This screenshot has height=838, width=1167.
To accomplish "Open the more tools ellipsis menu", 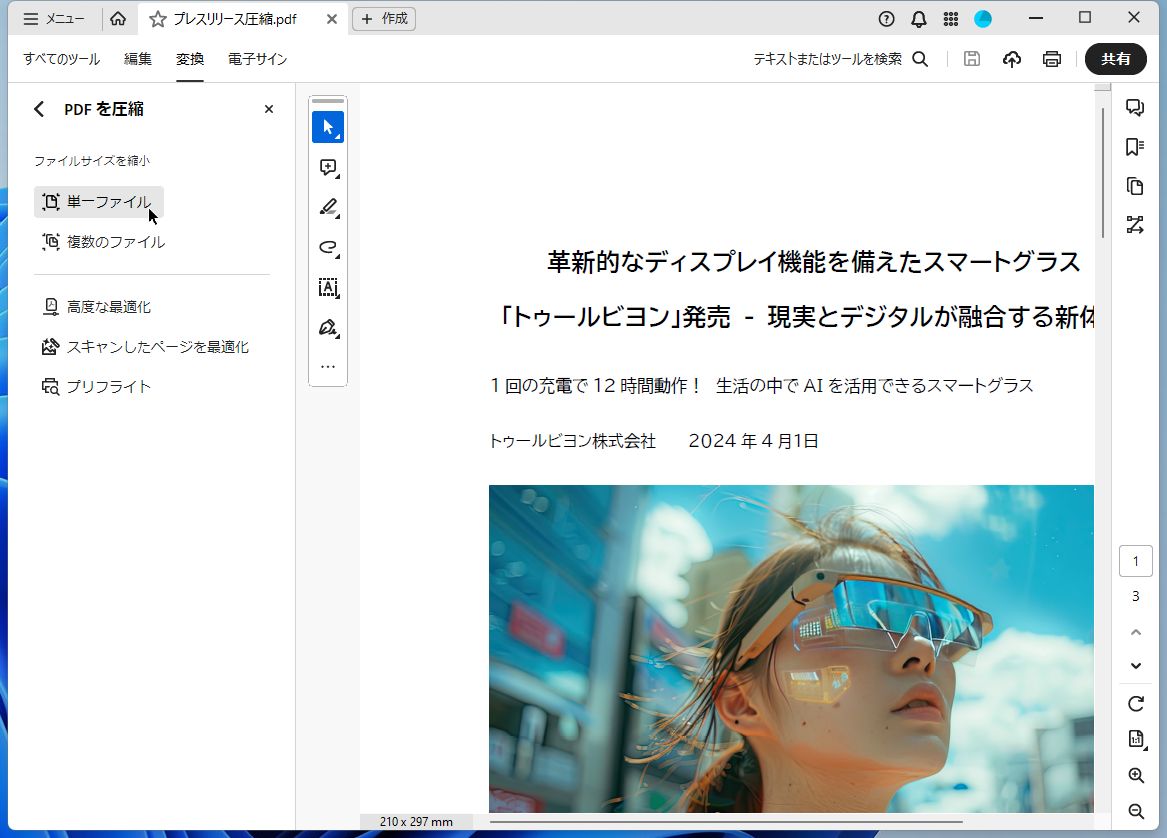I will pos(328,366).
